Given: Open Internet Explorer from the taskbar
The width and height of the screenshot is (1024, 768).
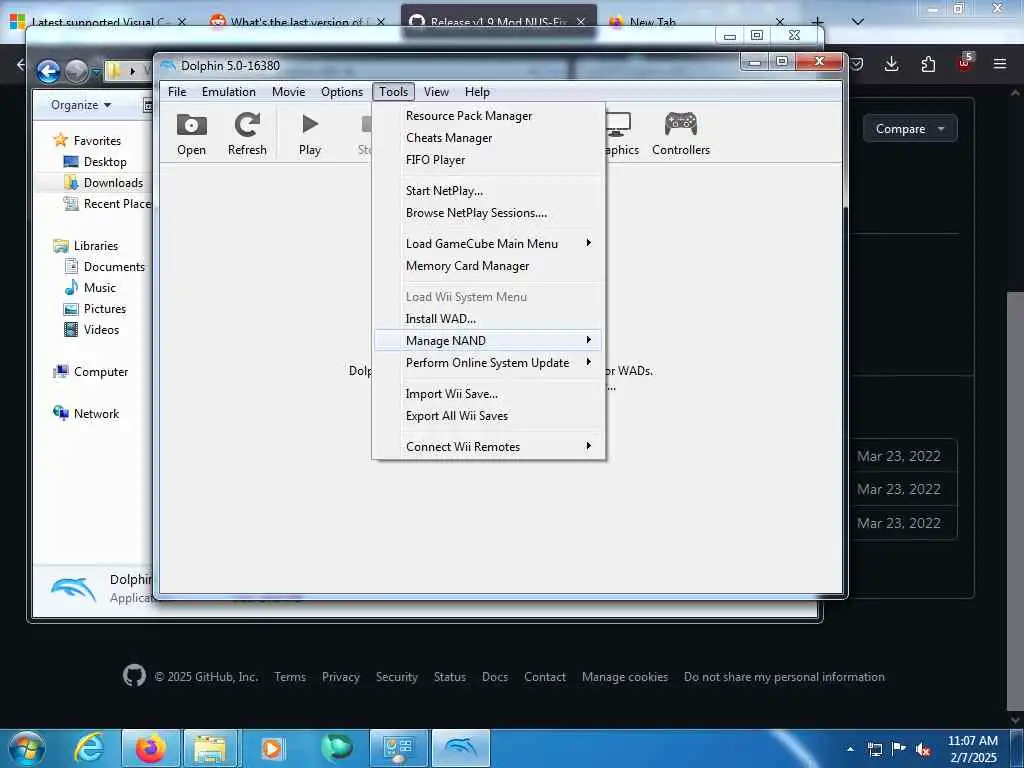Looking at the screenshot, I should [89, 748].
